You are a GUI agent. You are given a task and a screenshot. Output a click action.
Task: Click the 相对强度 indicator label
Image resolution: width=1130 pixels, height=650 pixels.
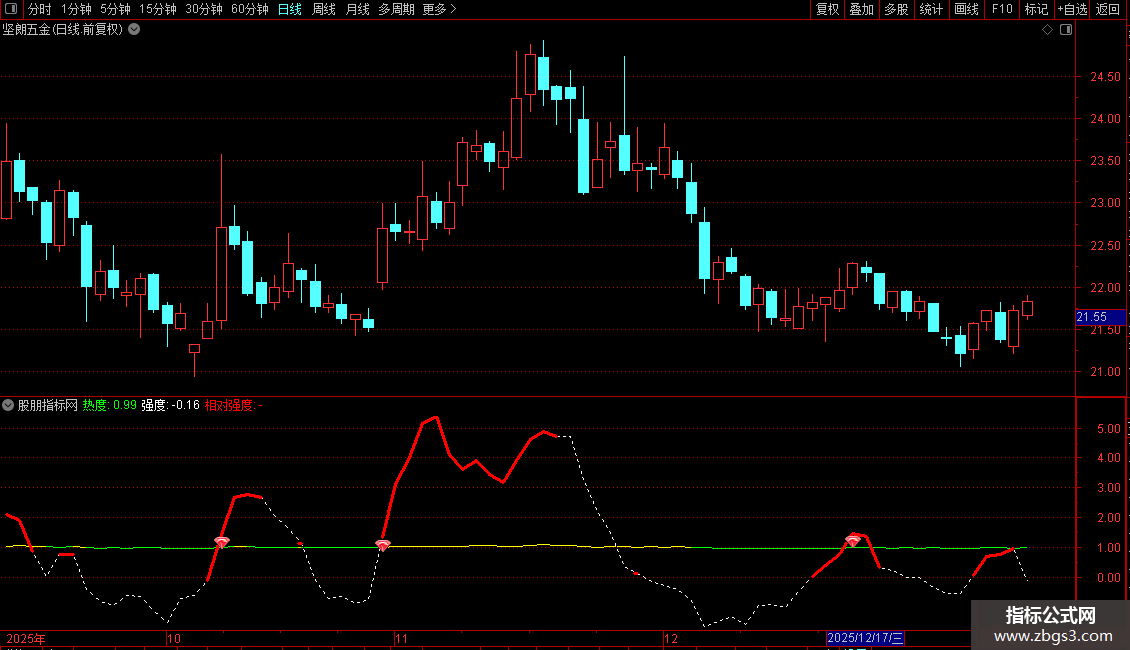(x=233, y=405)
